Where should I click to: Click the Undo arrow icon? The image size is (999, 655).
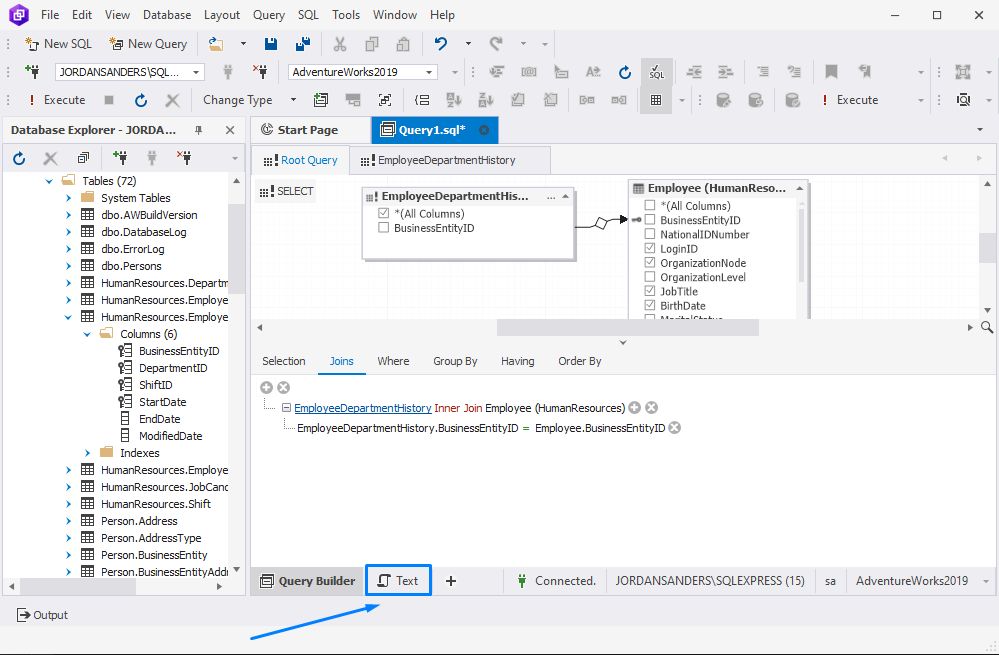tap(441, 44)
